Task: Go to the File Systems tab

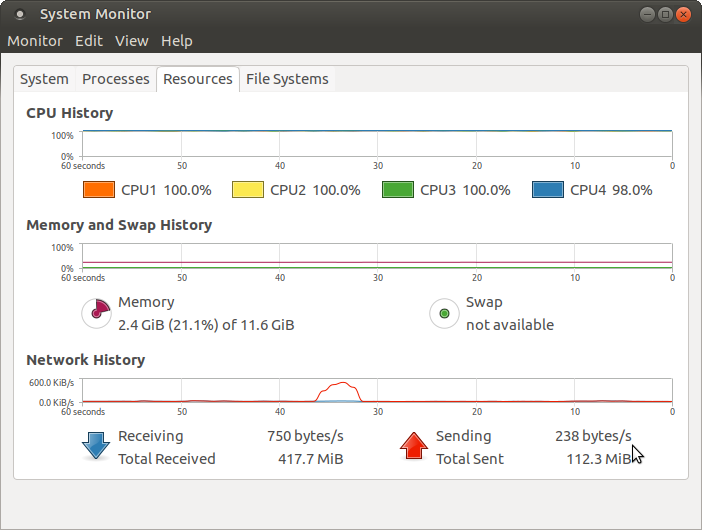Action: click(x=287, y=79)
